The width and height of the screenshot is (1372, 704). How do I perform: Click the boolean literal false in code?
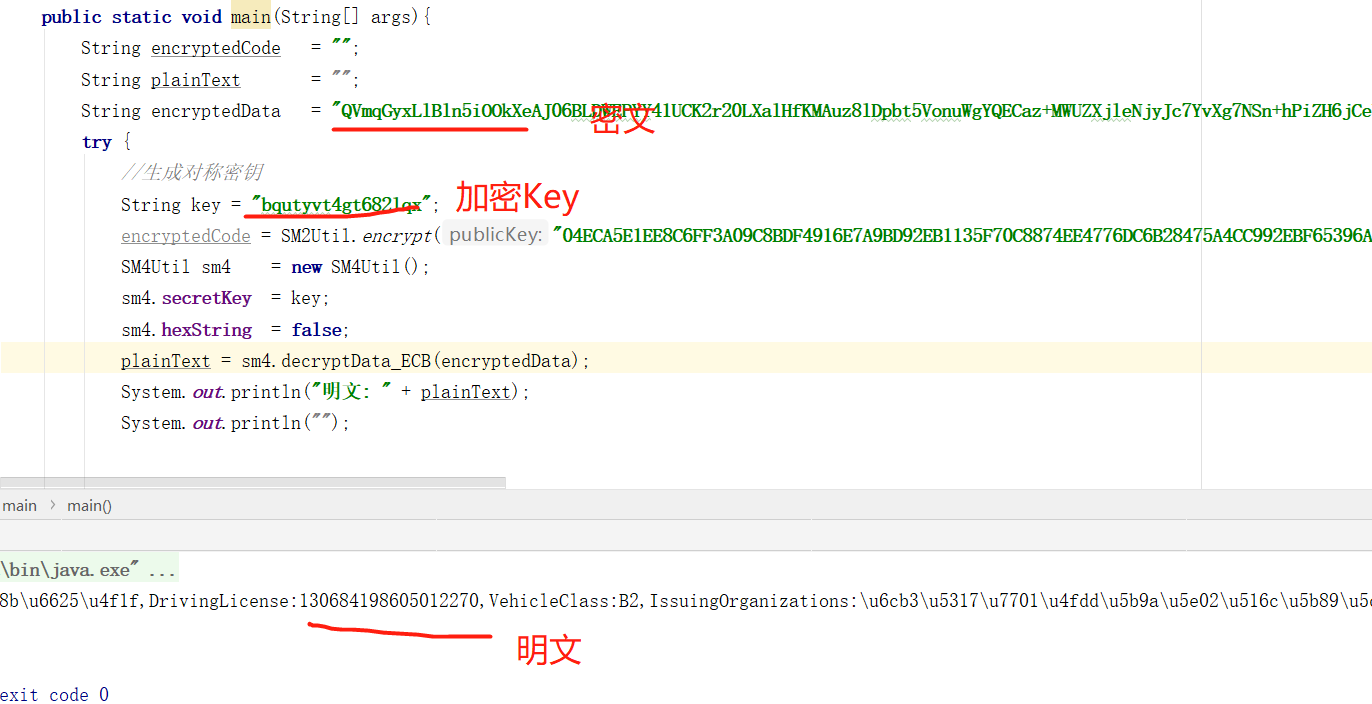pyautogui.click(x=316, y=329)
